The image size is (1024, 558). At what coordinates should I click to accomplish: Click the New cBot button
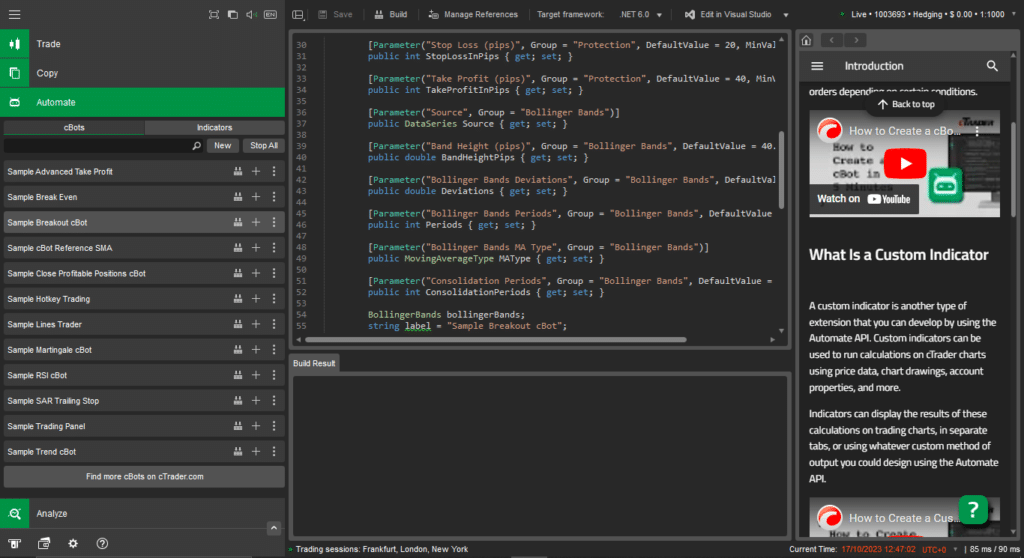click(x=223, y=146)
